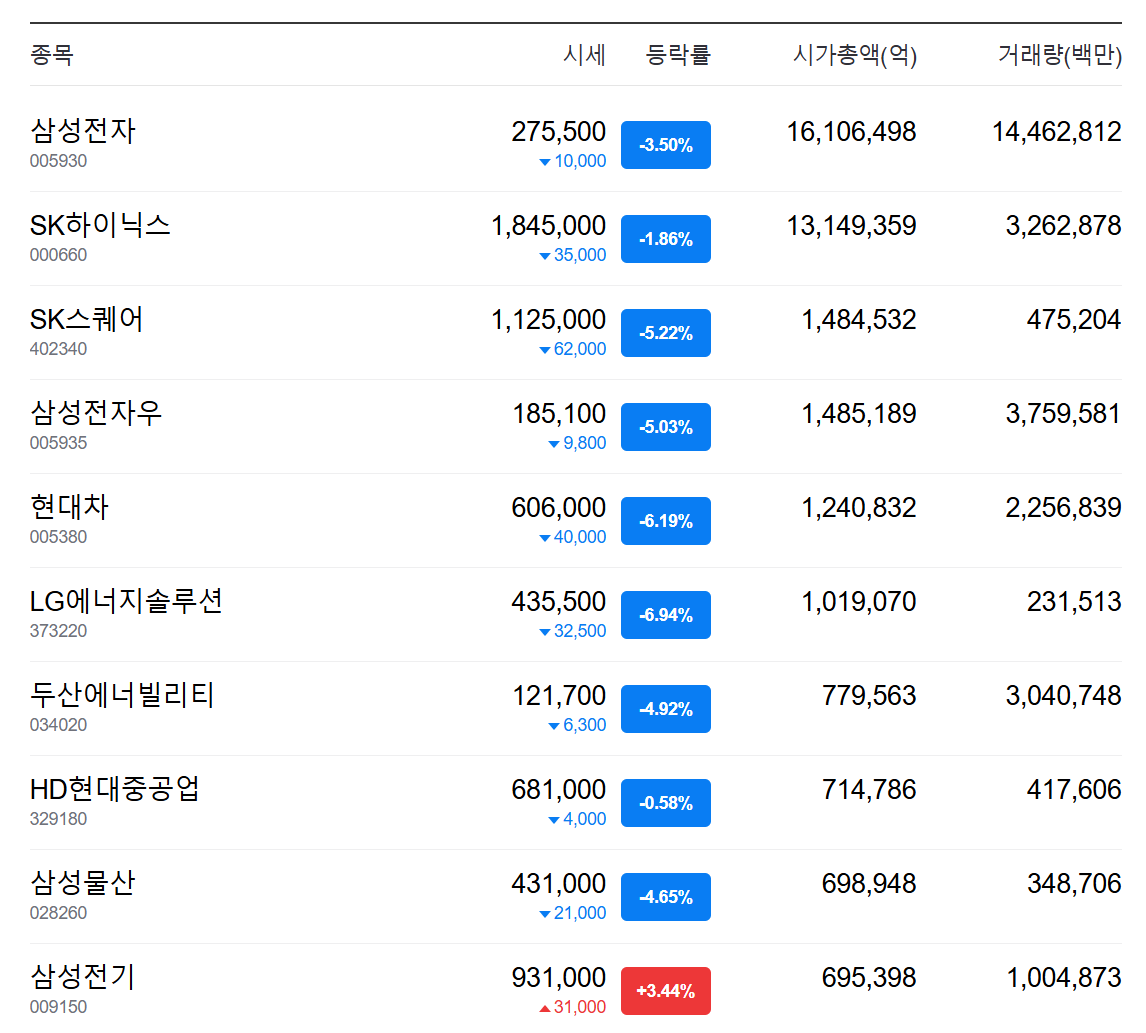Click the price 931,000
Image resolution: width=1146 pixels, height=1033 pixels.
click(558, 977)
